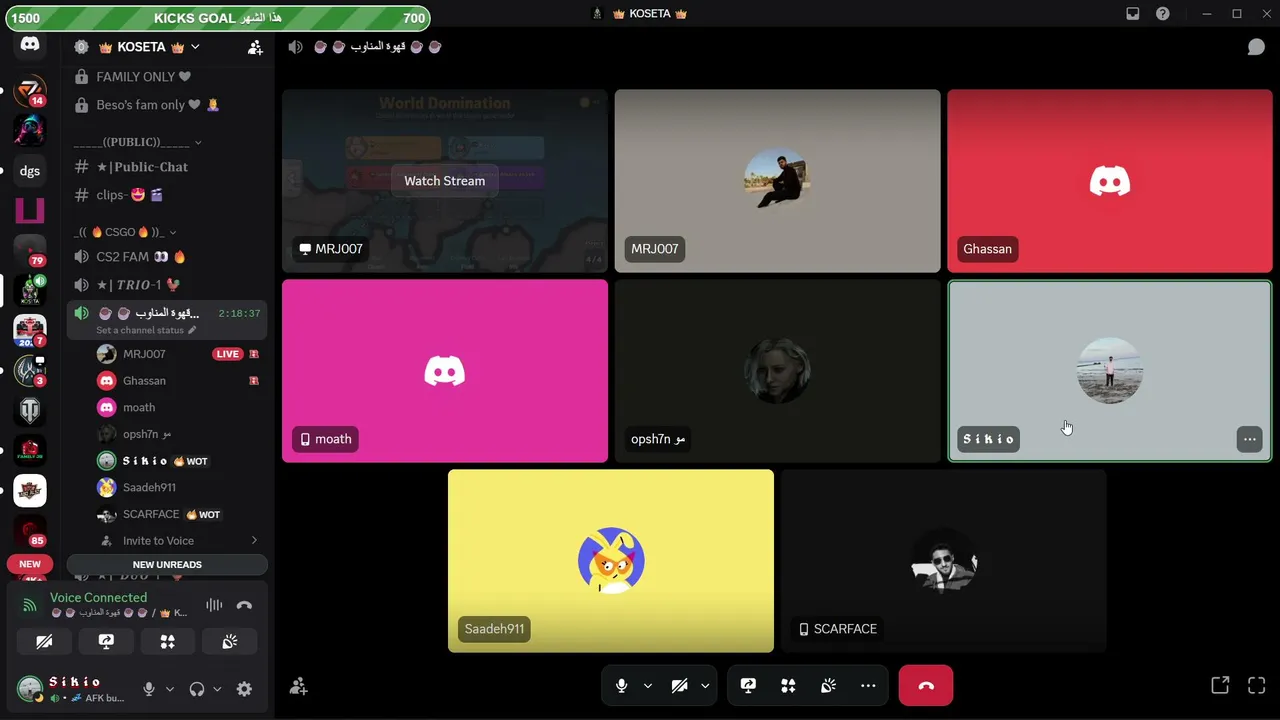The image size is (1280, 720).
Task: Collapse the ((PUBLIC)) channel category
Action: point(138,142)
